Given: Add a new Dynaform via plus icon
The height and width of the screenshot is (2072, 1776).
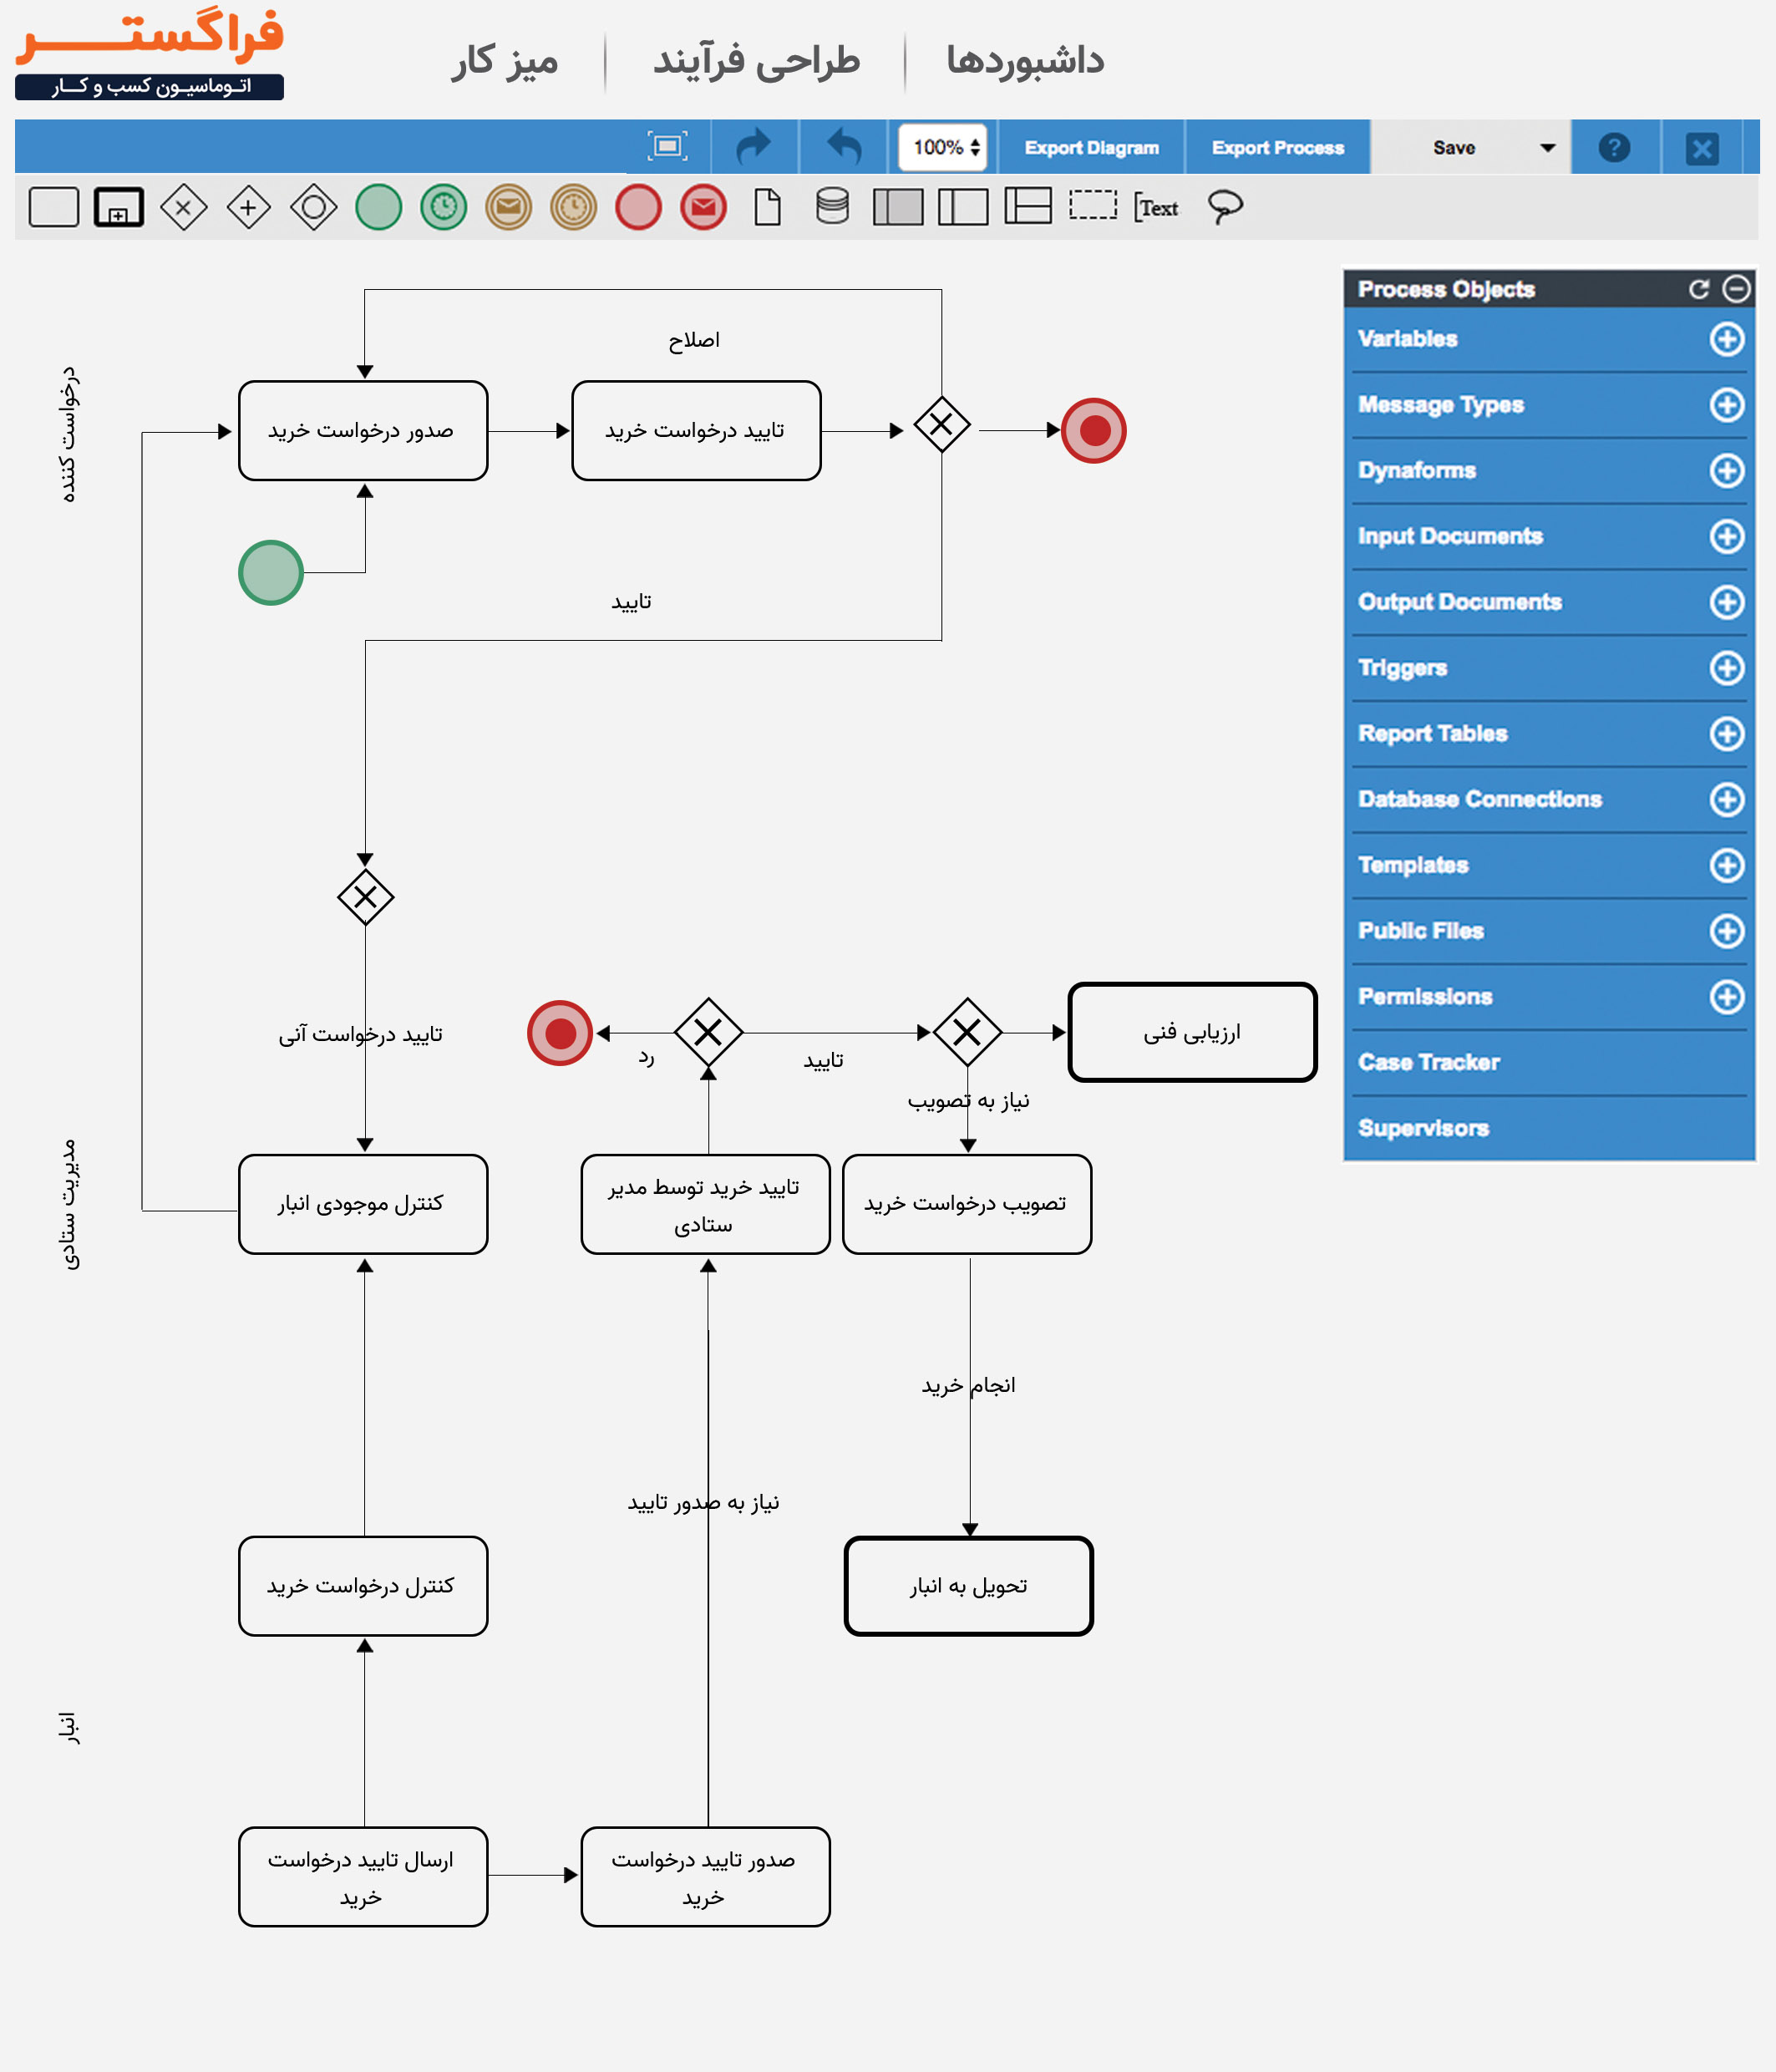Looking at the screenshot, I should pos(1727,470).
